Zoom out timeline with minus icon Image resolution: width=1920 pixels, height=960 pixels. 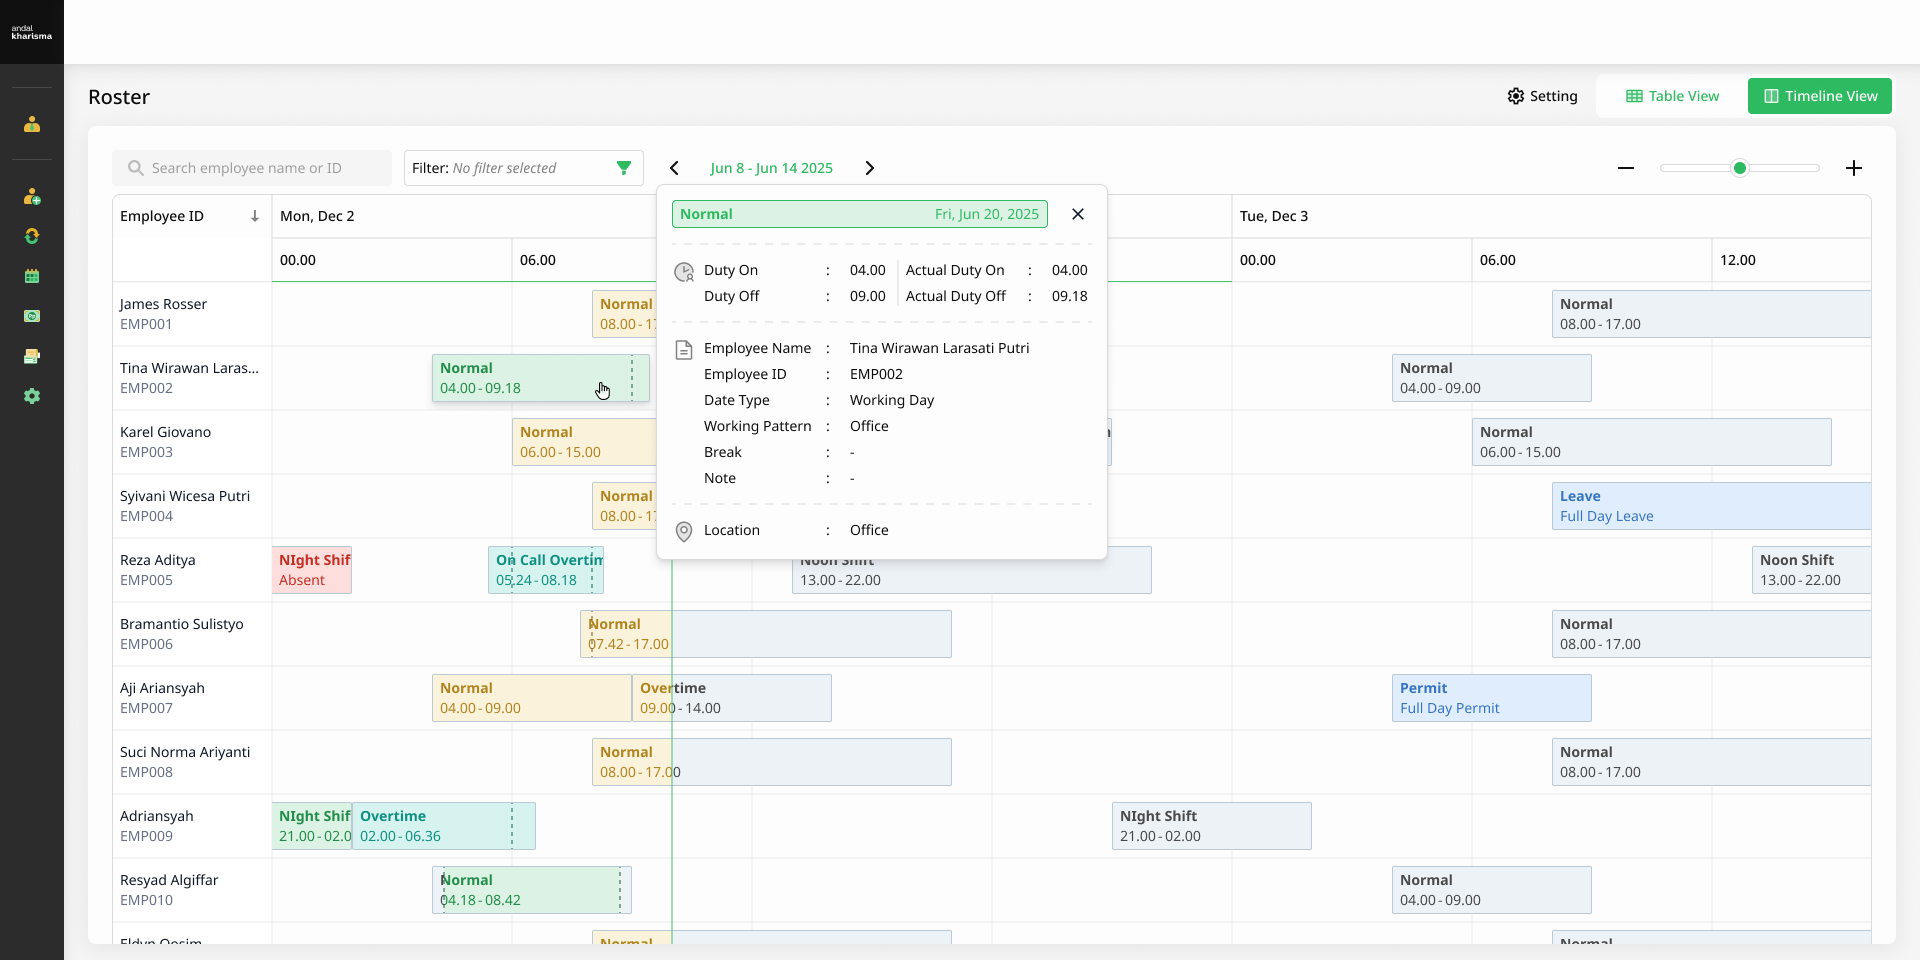(1626, 168)
